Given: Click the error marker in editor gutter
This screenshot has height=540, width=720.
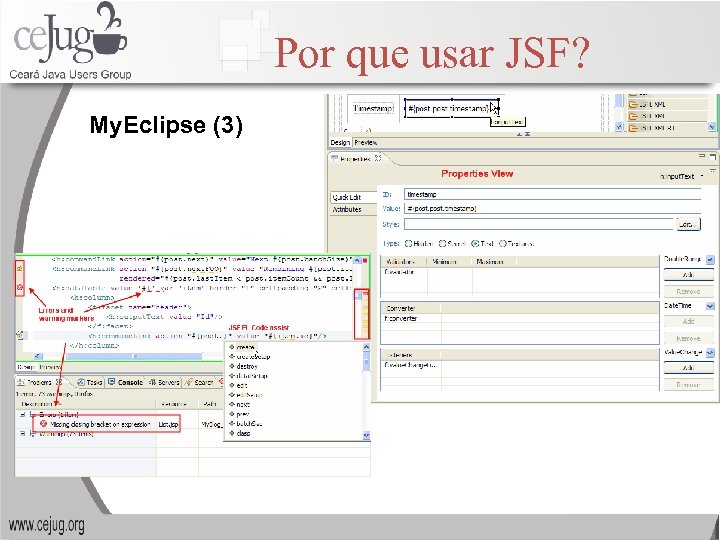Looking at the screenshot, I should click(20, 287).
